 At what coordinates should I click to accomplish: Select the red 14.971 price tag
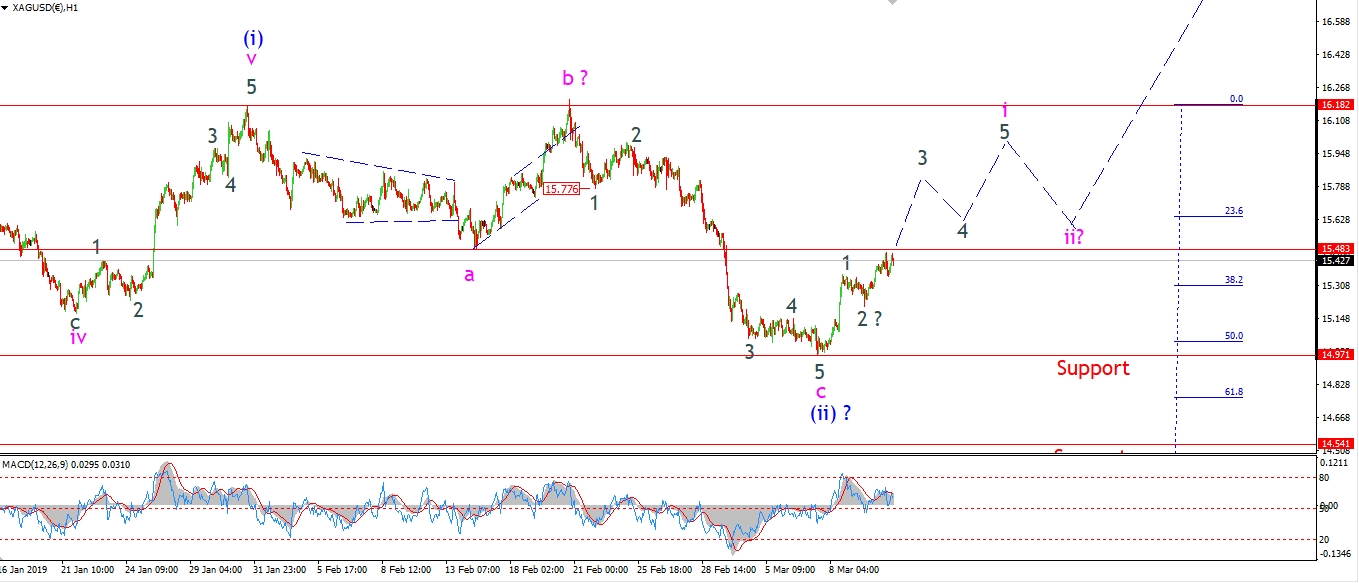tap(1336, 355)
